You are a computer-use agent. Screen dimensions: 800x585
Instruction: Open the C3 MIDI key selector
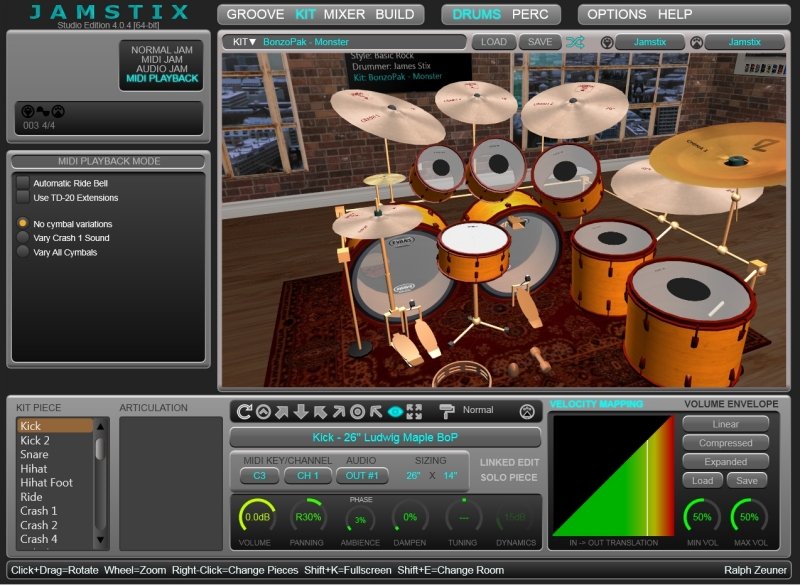click(x=259, y=475)
